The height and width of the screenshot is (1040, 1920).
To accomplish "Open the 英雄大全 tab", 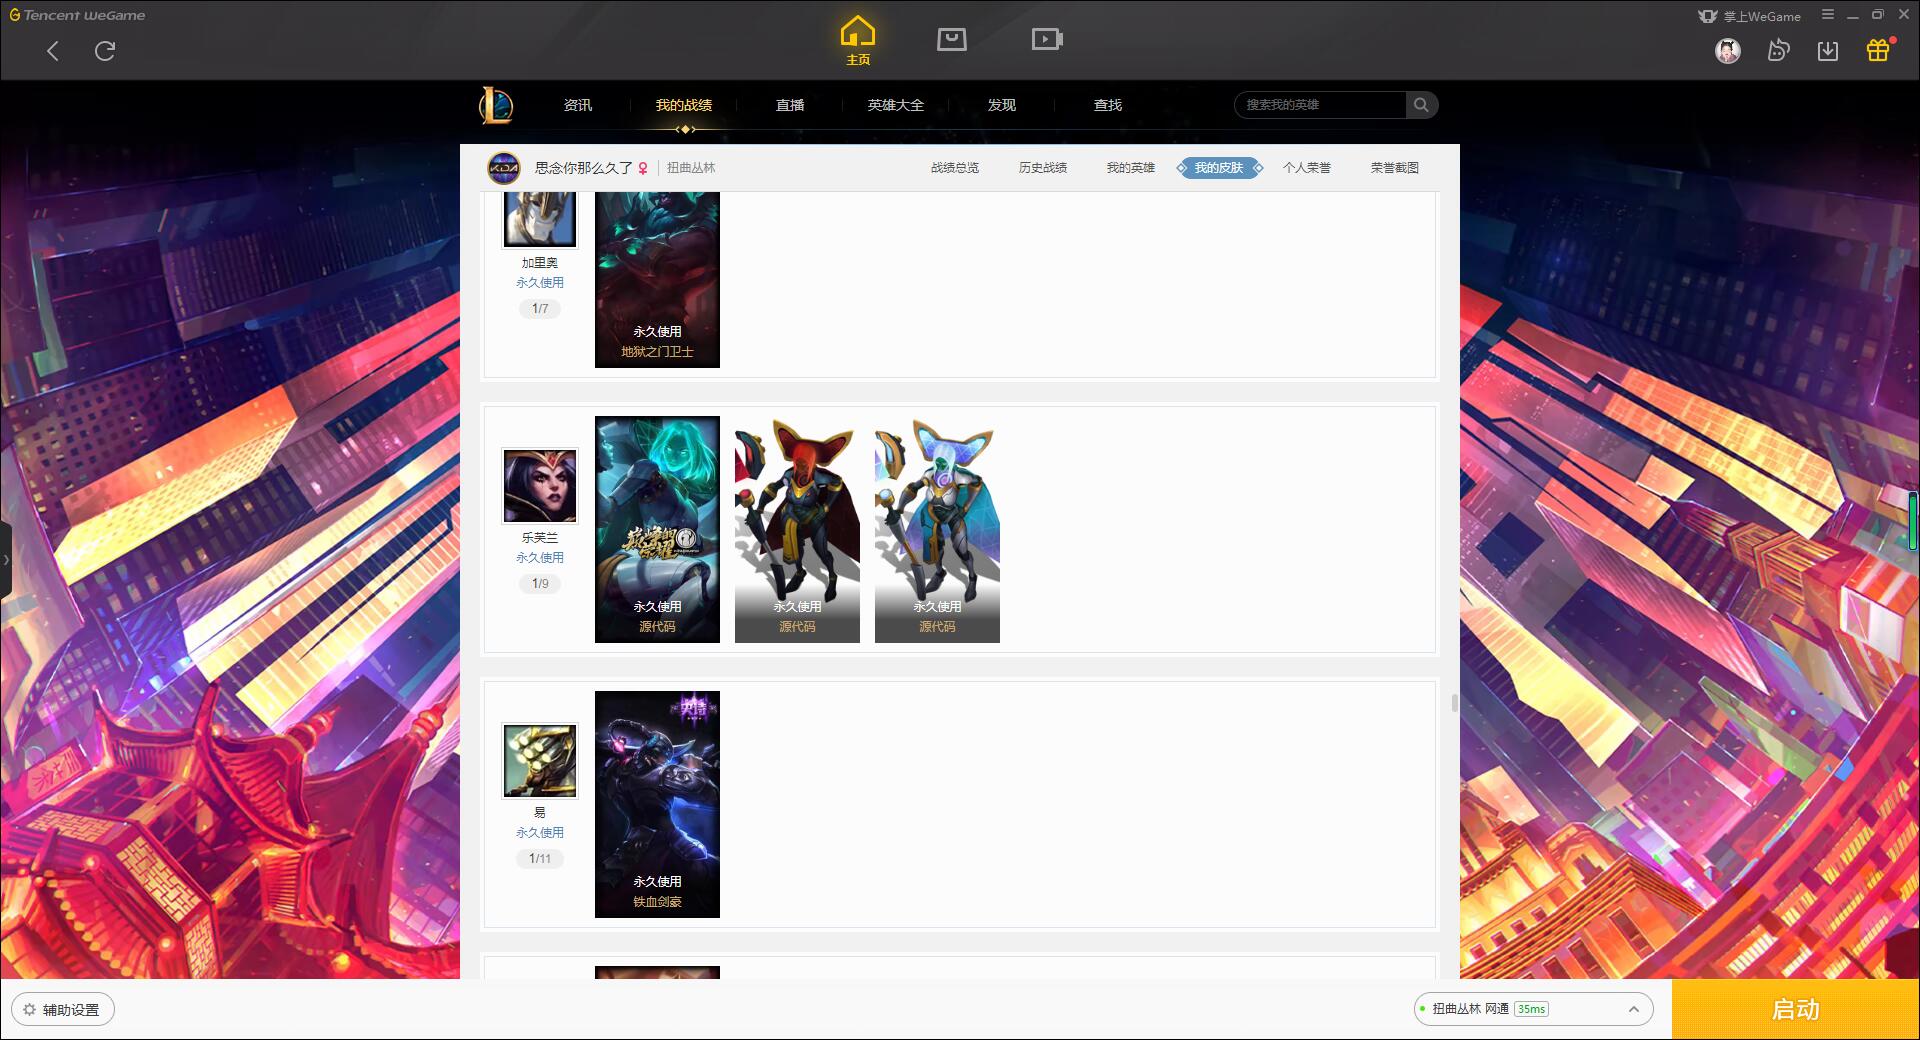I will point(896,105).
